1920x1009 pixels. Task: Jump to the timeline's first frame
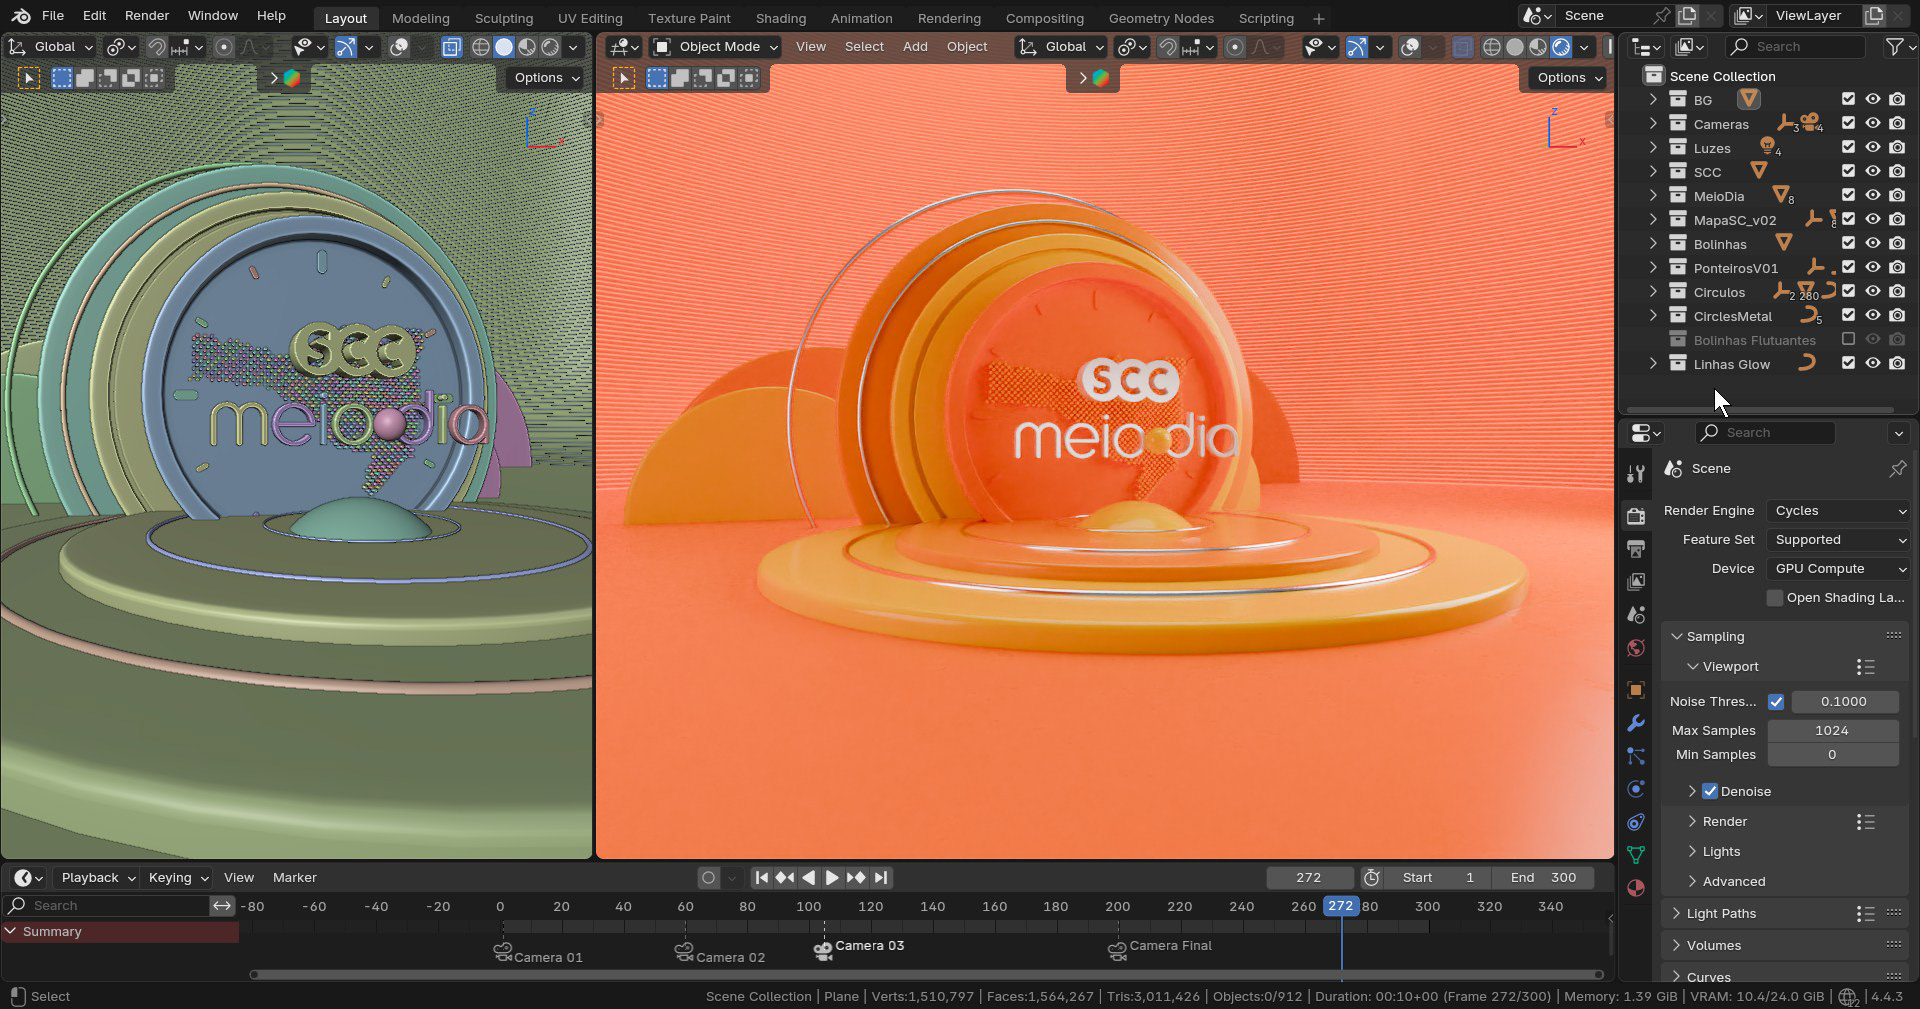[761, 878]
